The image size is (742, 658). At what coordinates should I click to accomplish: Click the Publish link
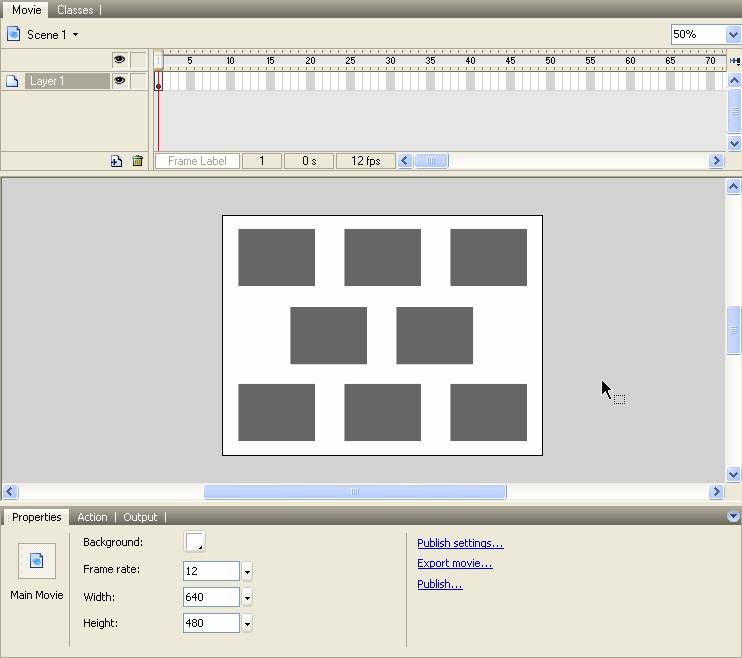(x=440, y=584)
